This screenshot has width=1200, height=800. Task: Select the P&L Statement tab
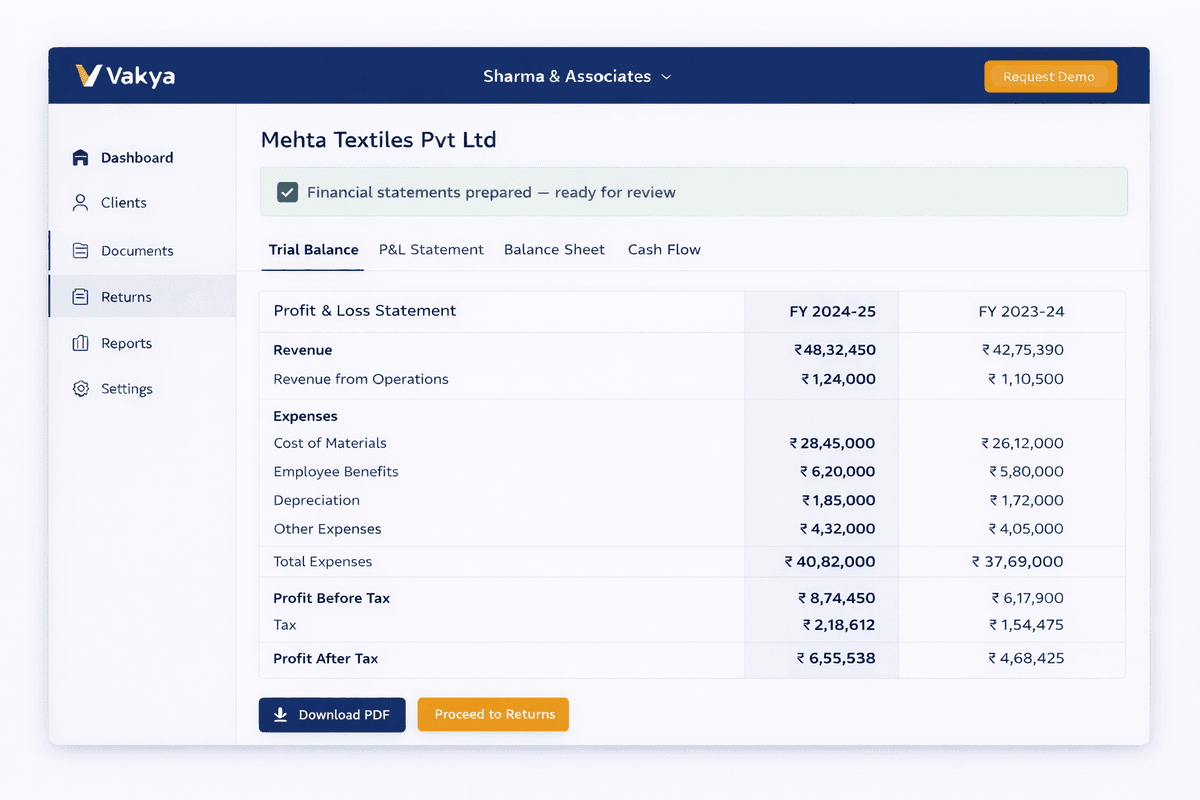(431, 249)
